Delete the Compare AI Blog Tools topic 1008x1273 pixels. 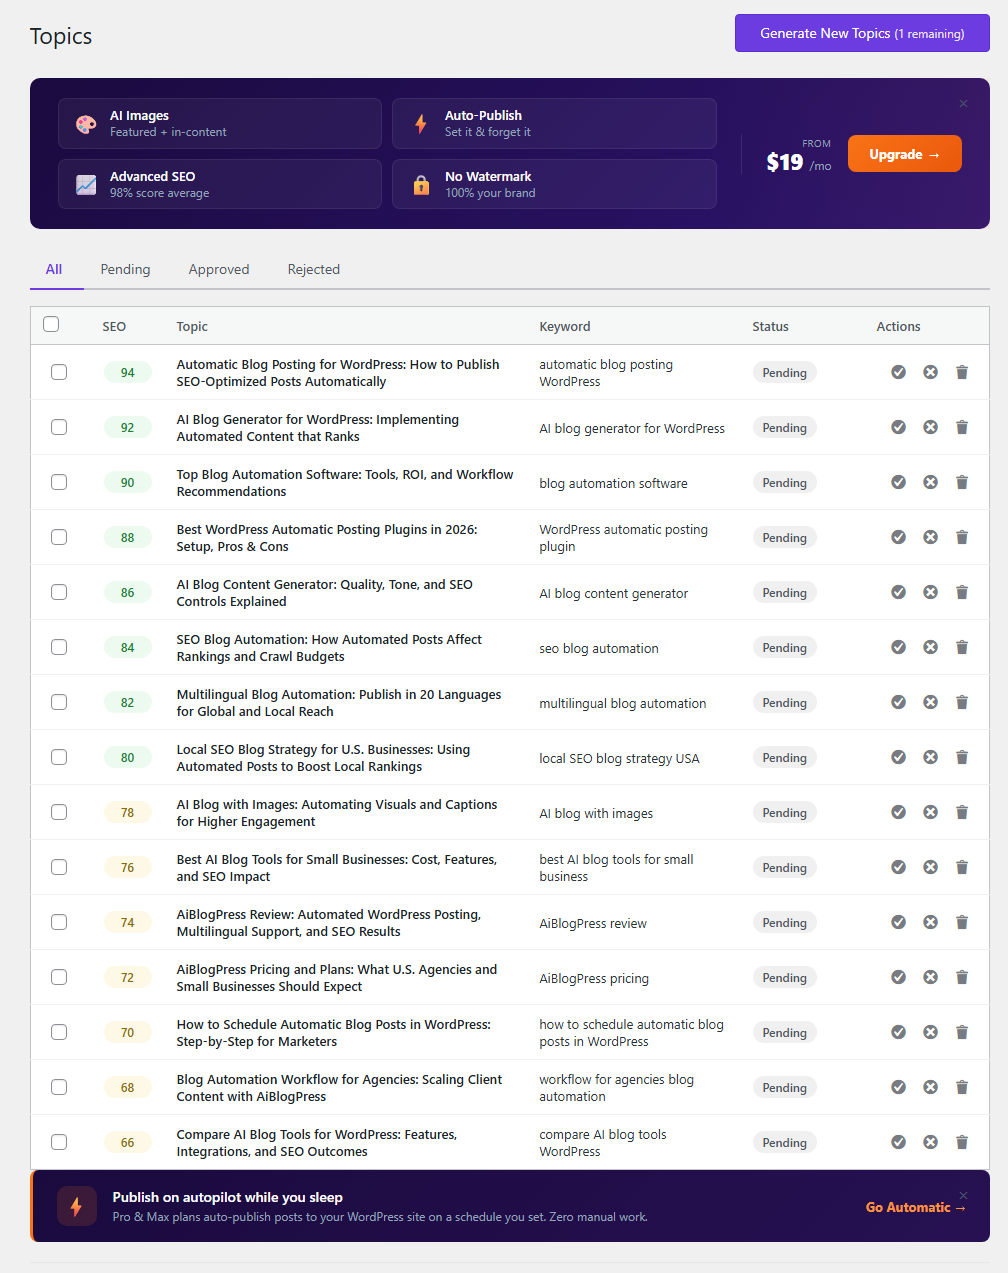[962, 1141]
